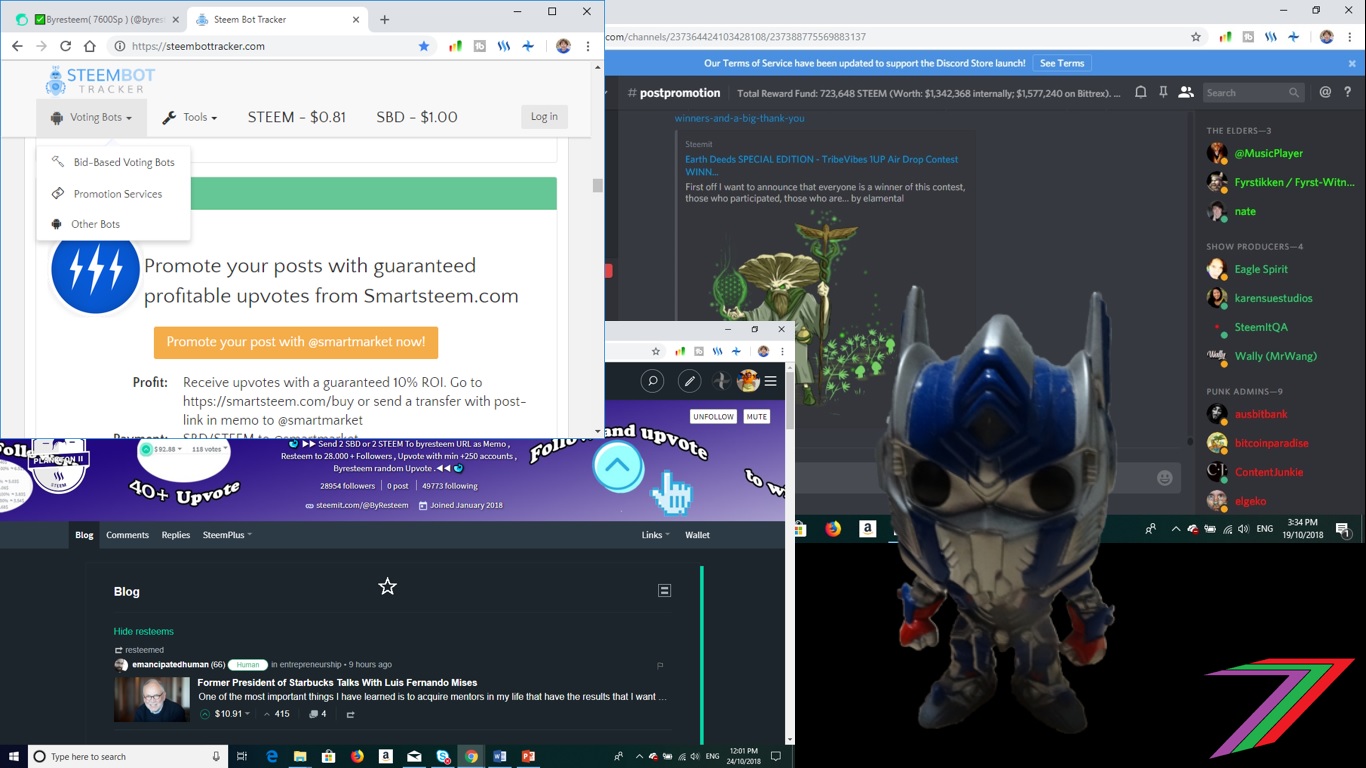Click the Steem keychain waves extension in Steem Bot Tracker window

[x=505, y=46]
